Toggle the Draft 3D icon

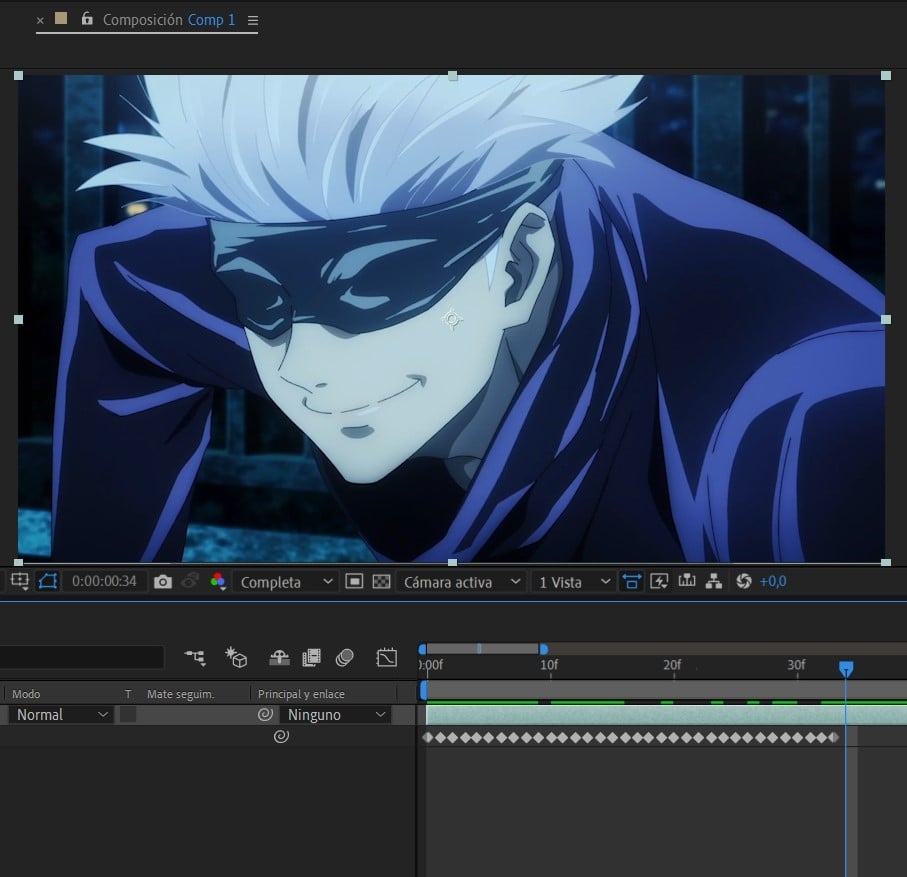point(237,658)
